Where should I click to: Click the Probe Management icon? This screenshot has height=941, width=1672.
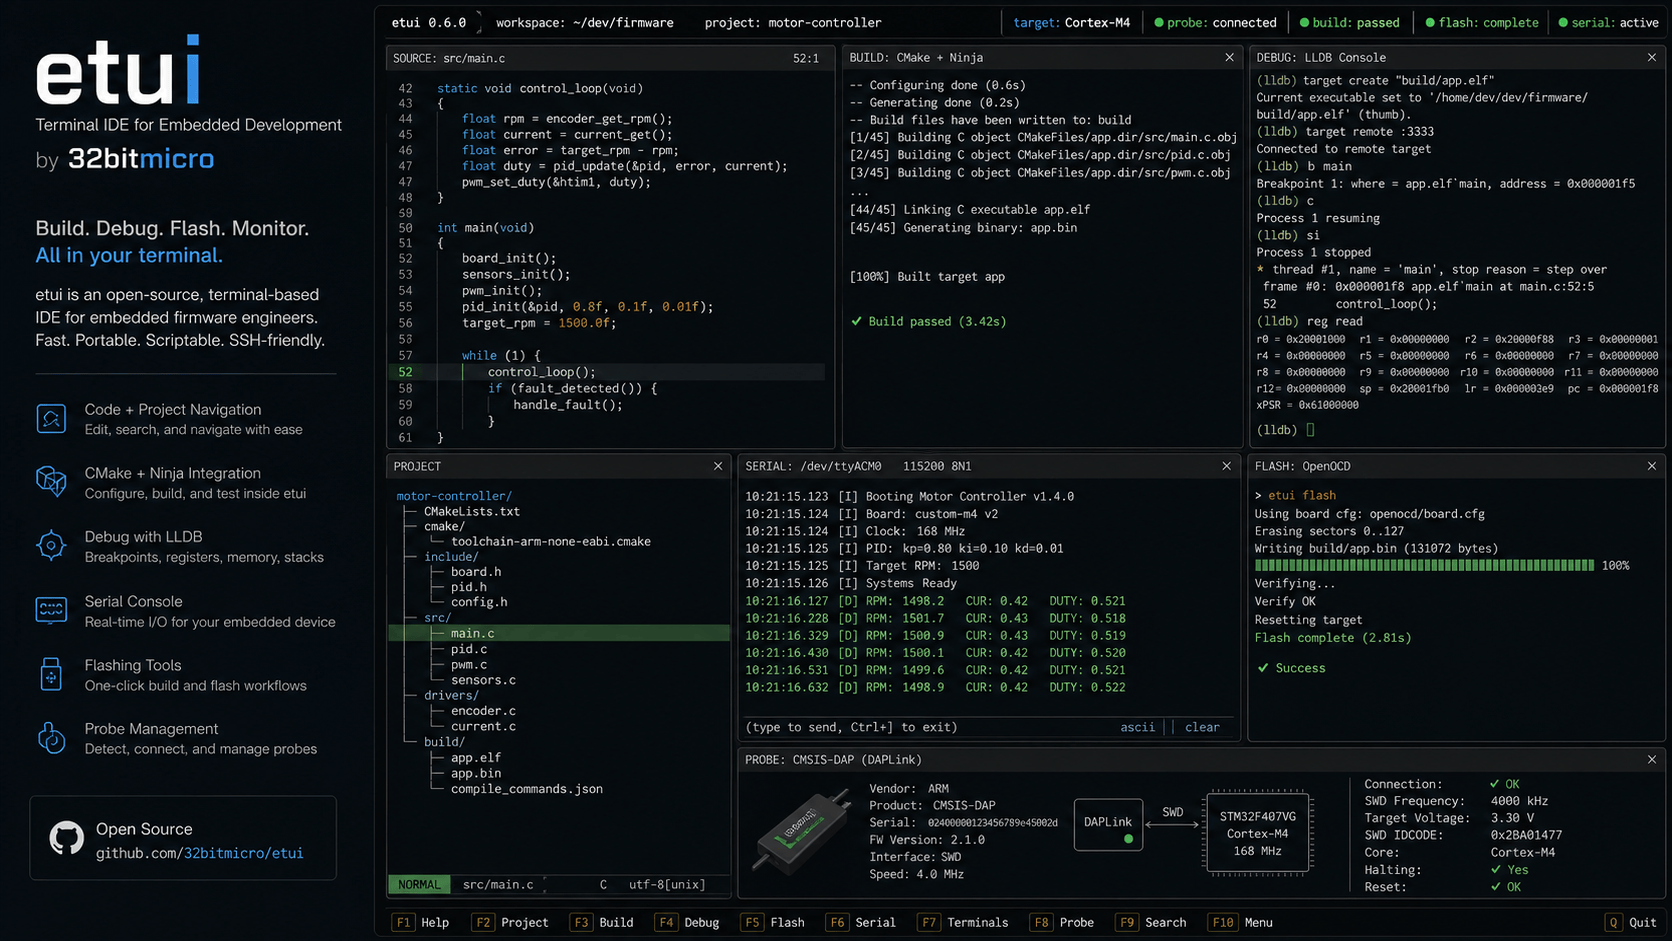[x=51, y=738]
